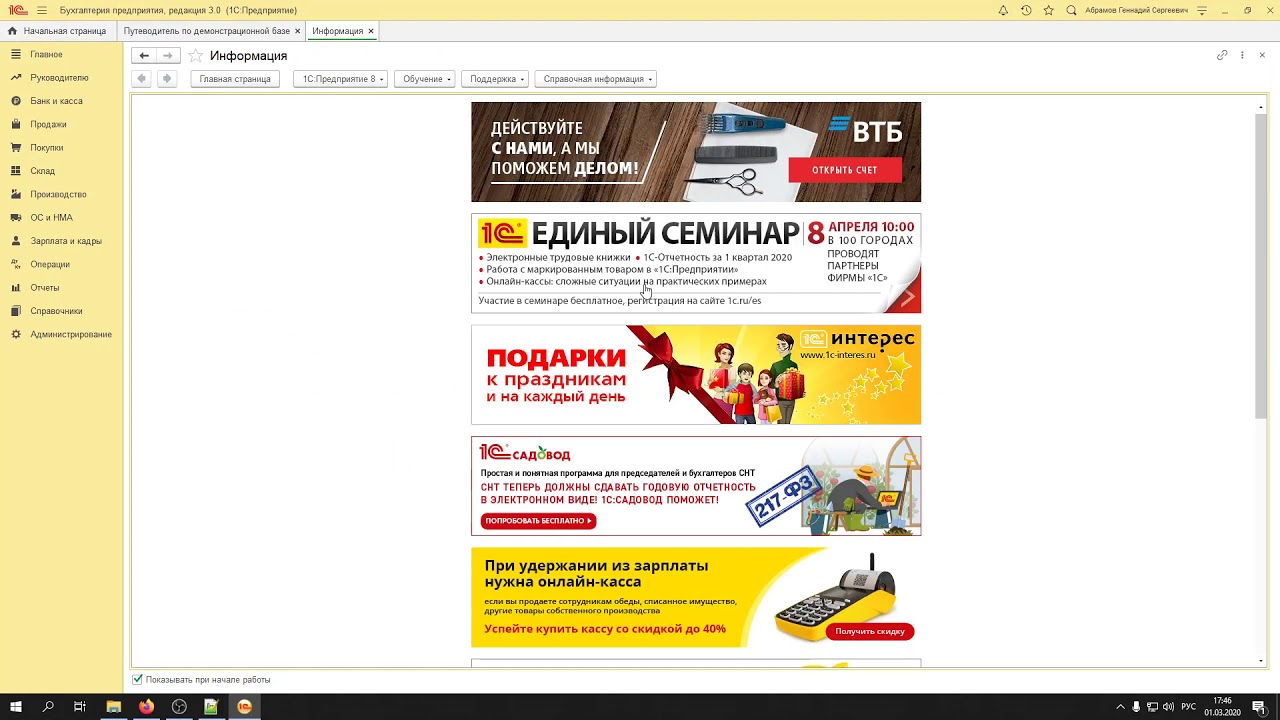
Task: Expand the Обучение dropdown
Action: [424, 79]
